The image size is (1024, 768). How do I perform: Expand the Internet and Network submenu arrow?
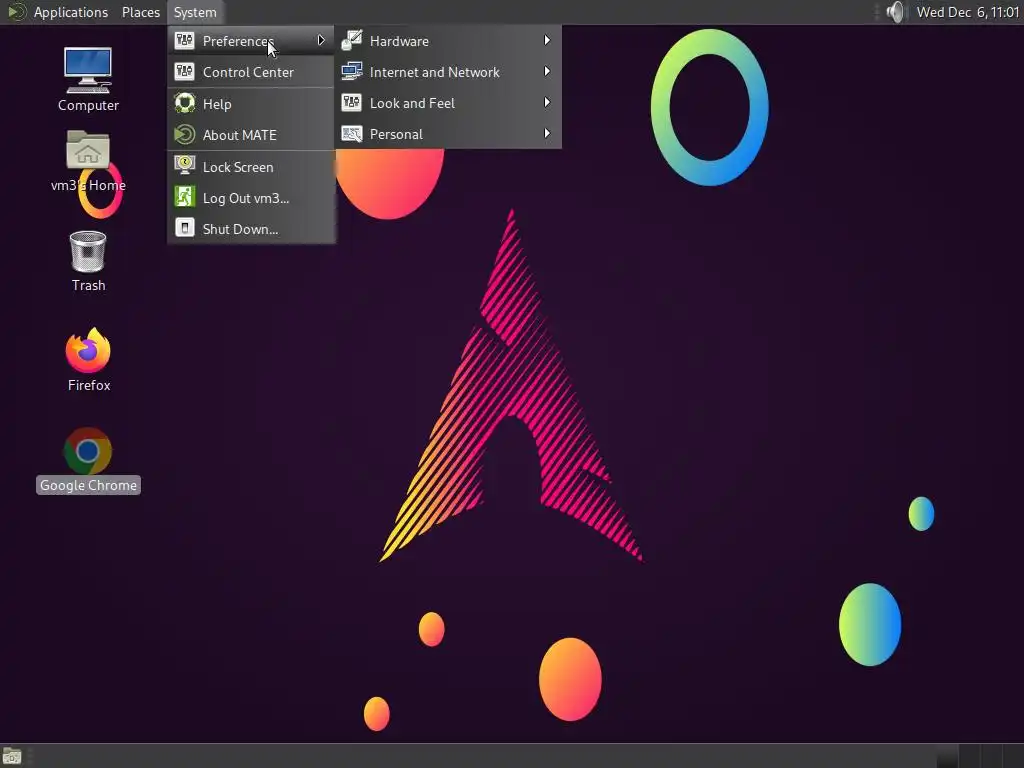point(547,71)
